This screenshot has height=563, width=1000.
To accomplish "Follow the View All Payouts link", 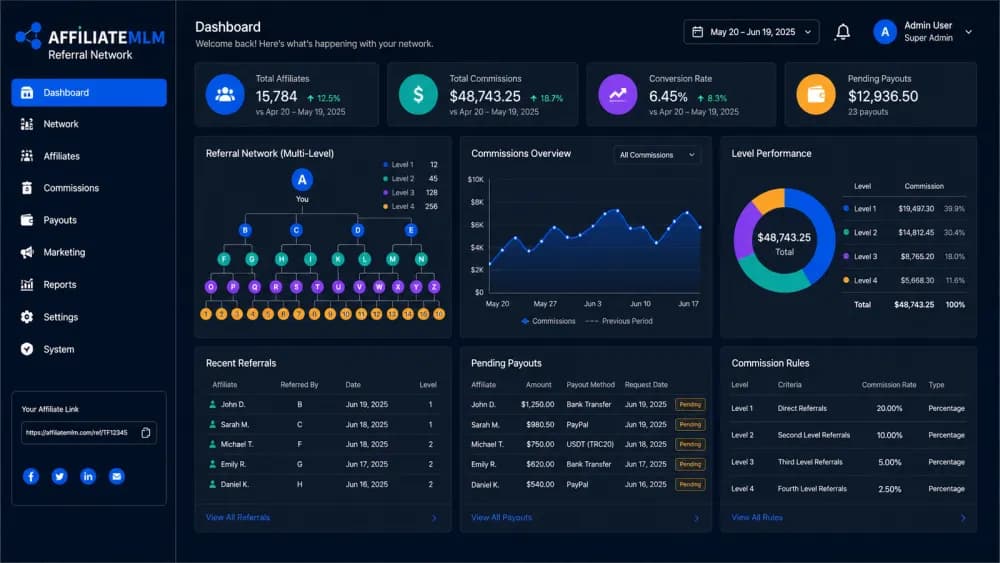I will [501, 518].
